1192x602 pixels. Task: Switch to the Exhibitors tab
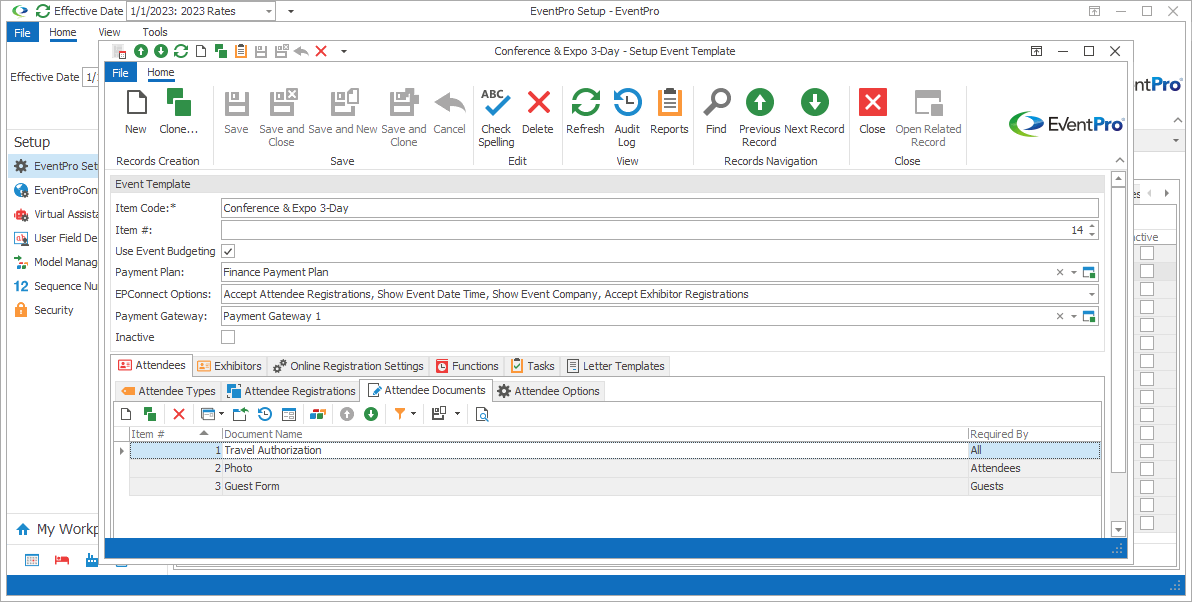click(x=230, y=366)
